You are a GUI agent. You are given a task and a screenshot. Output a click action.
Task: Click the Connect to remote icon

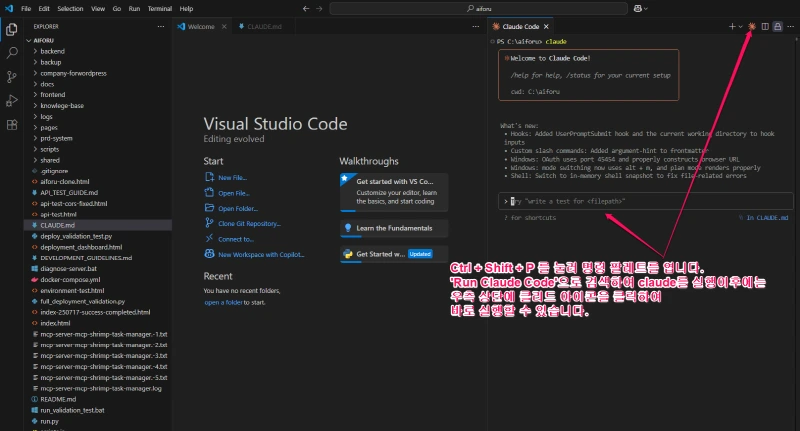pos(209,238)
